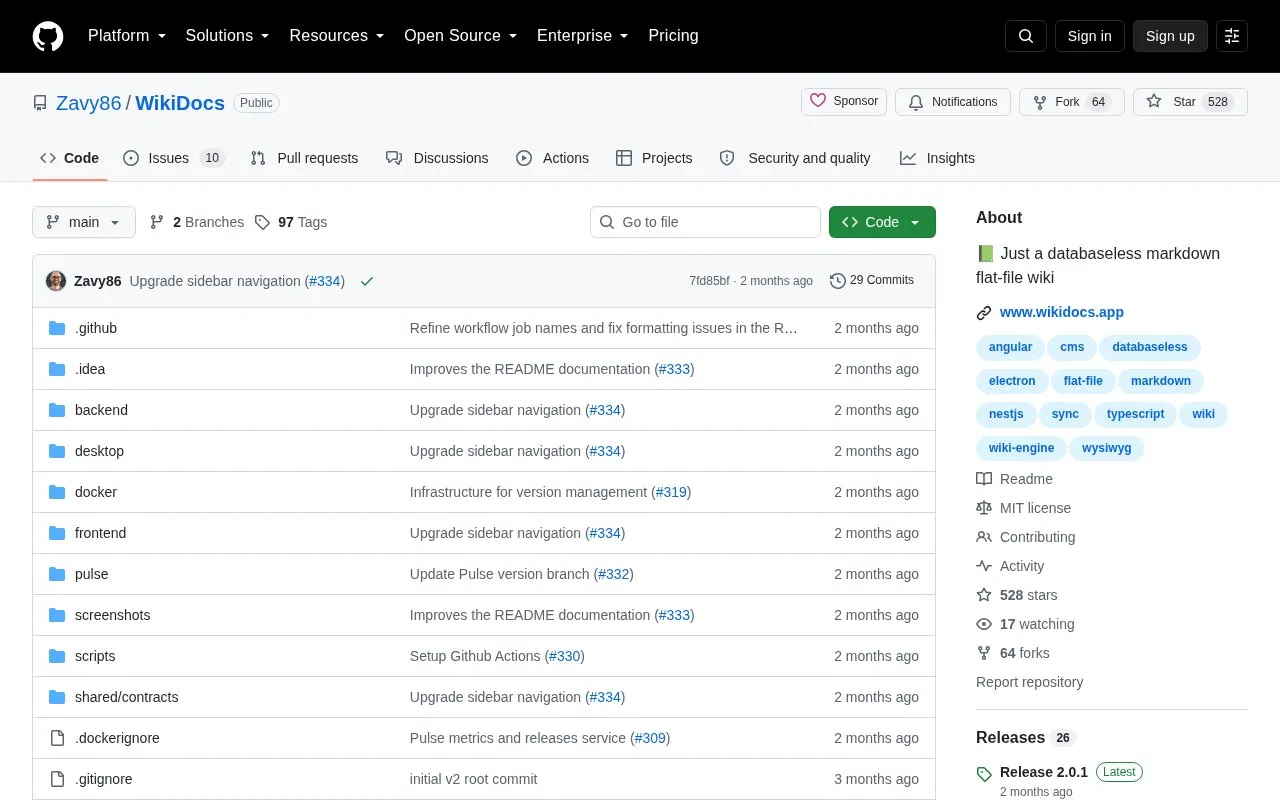Open the Pricing link
The height and width of the screenshot is (800, 1280).
(x=673, y=36)
